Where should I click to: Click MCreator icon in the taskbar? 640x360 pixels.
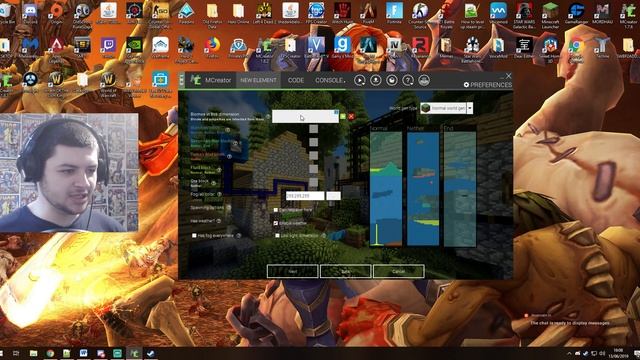tap(134, 353)
